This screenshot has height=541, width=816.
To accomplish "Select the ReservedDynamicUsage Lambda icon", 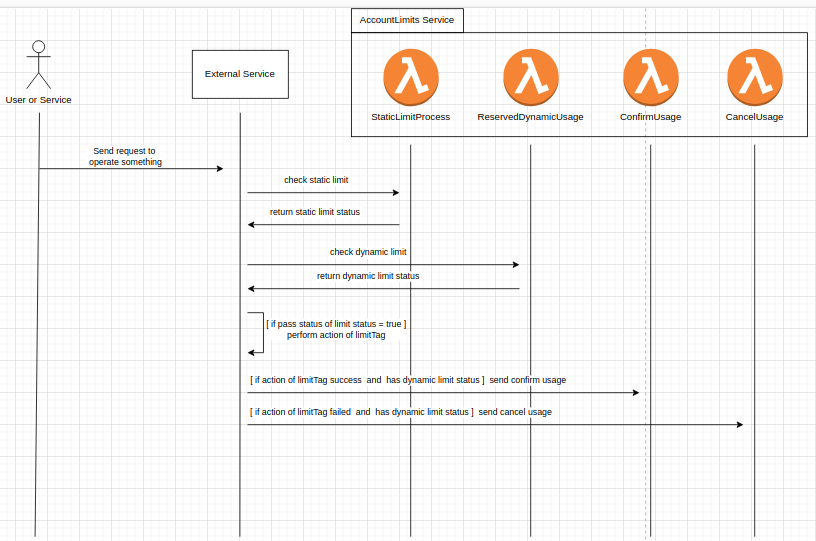I will click(530, 77).
